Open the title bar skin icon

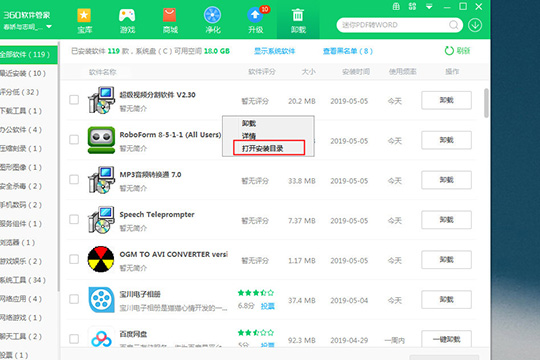coord(412,6)
